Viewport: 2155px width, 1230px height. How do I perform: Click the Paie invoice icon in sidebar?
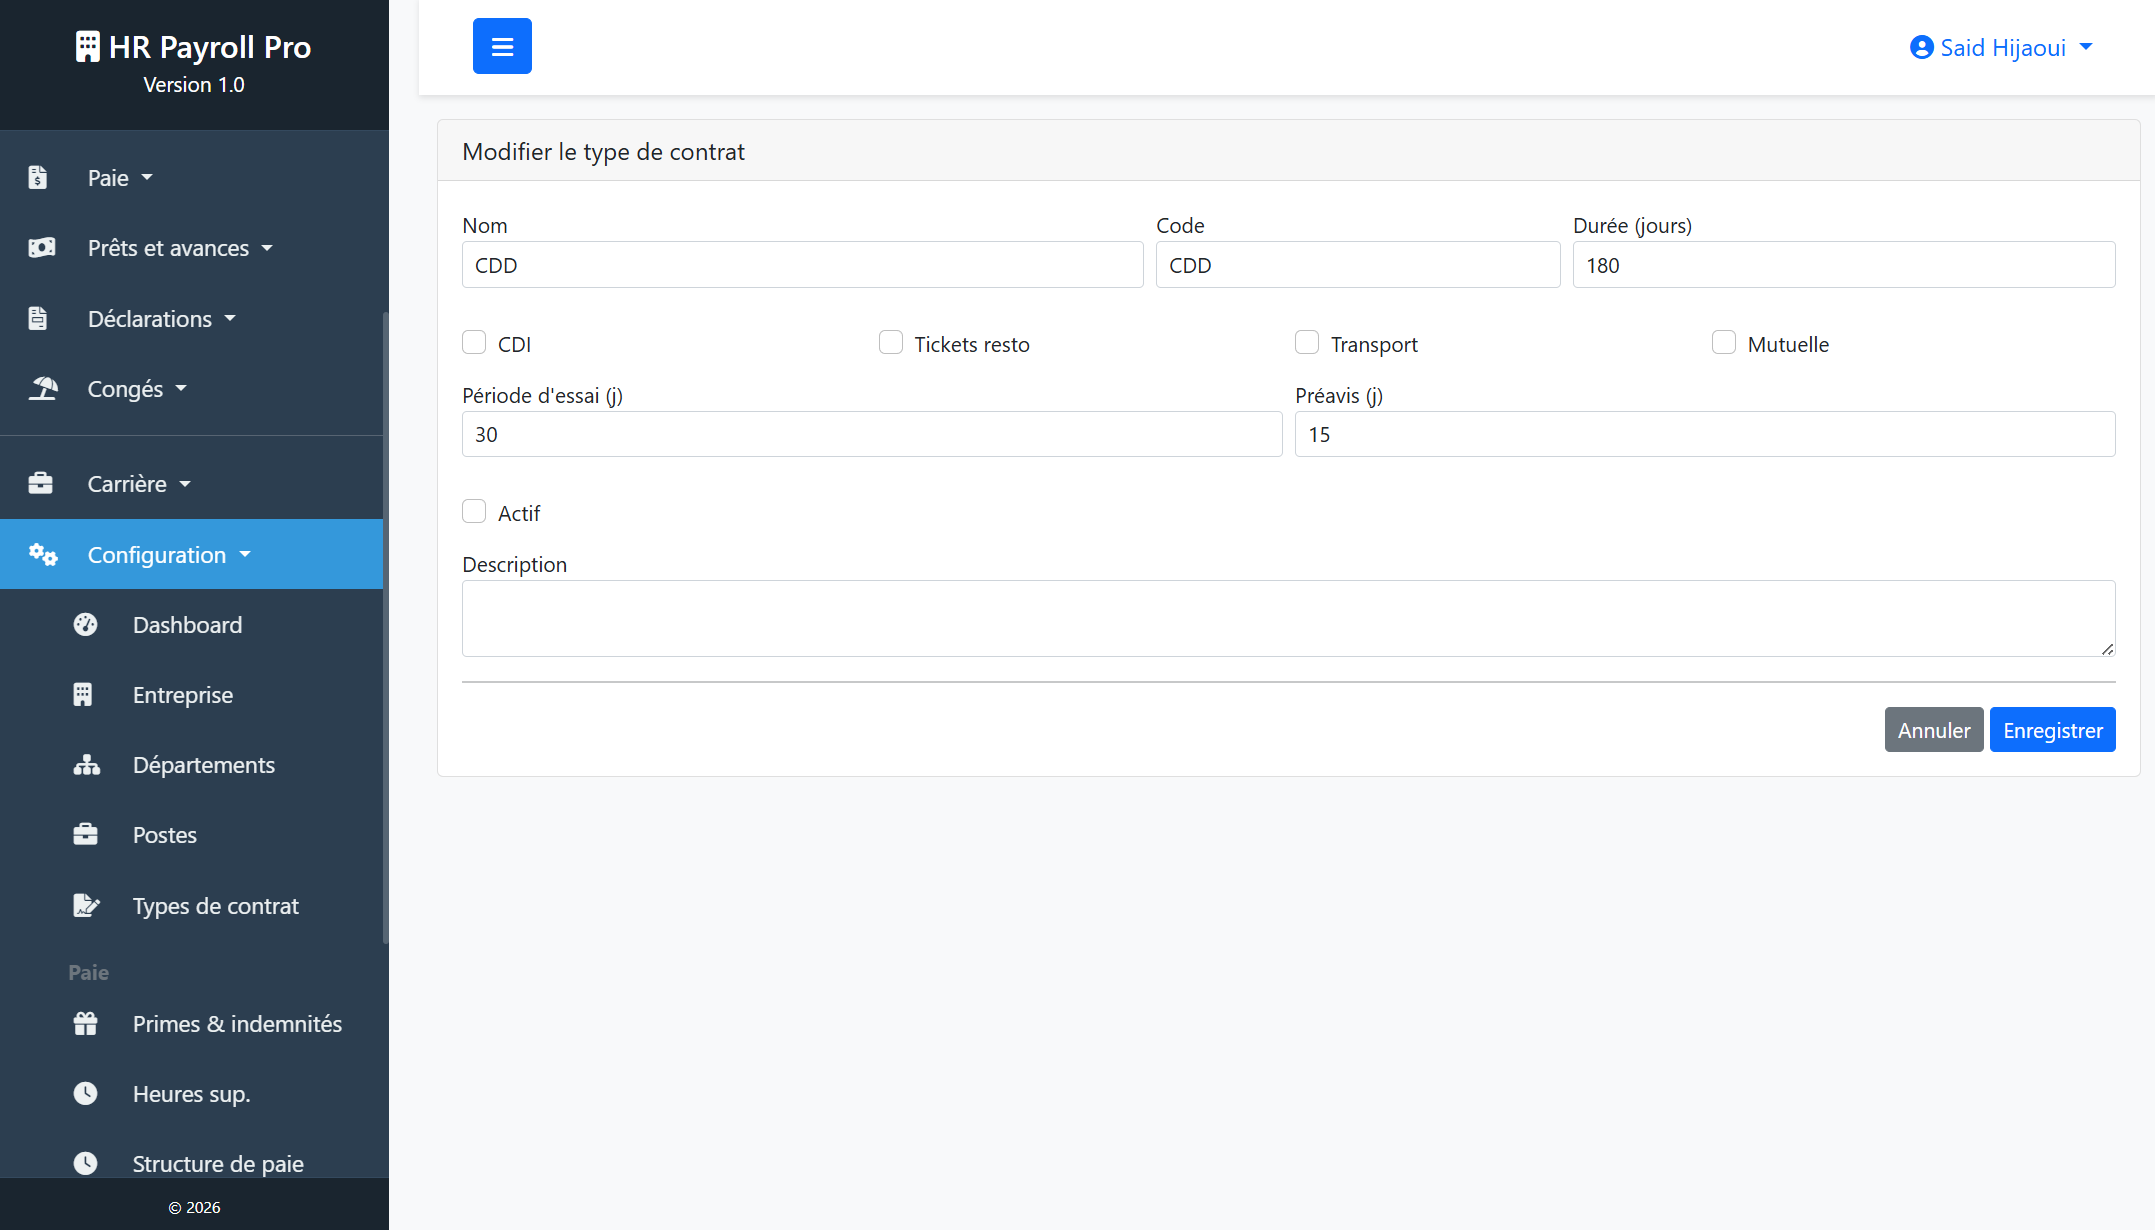(38, 178)
